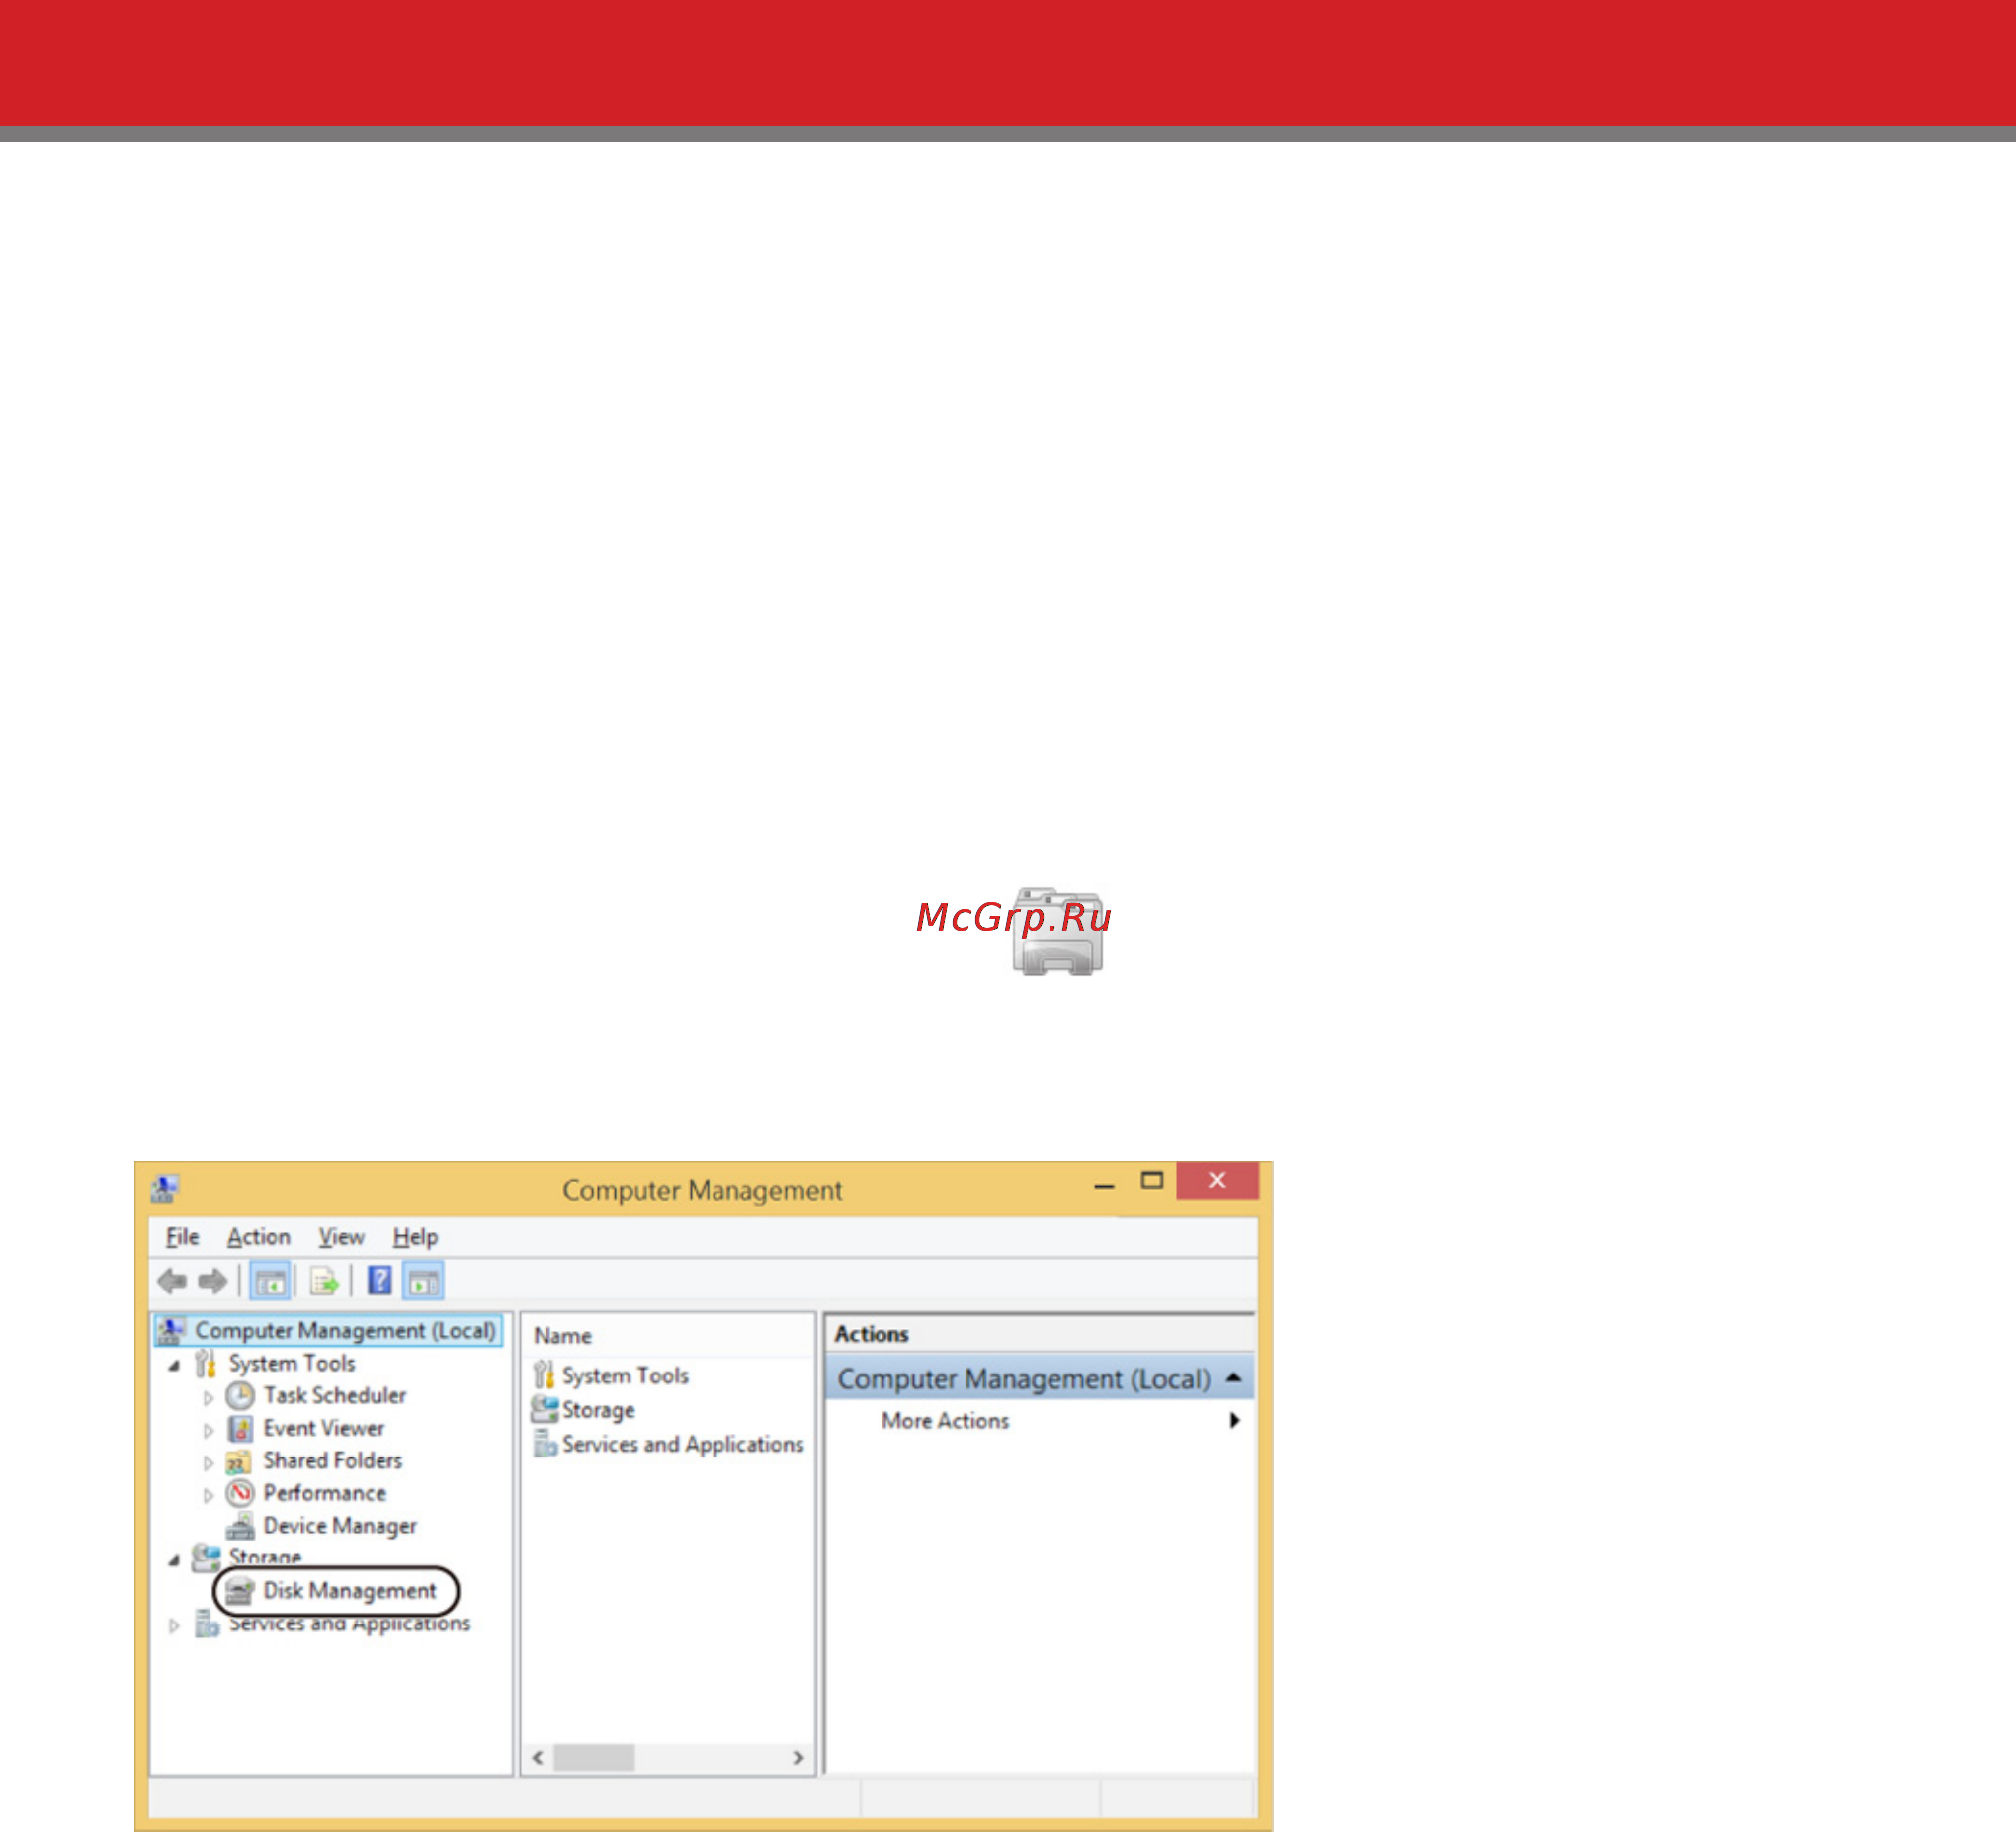The height and width of the screenshot is (1832, 2016).
Task: Click the Computer Management title bar icon
Action: (x=164, y=1189)
